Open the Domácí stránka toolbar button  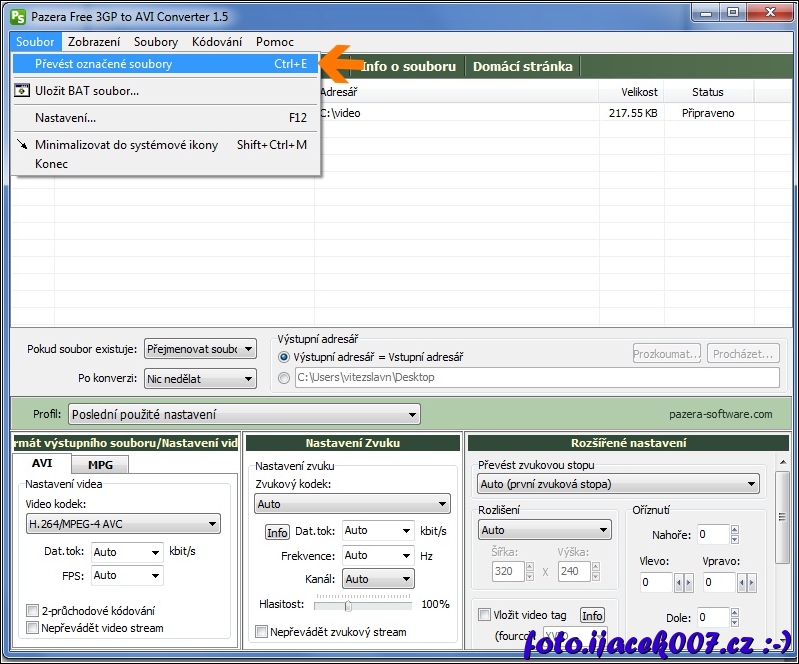[x=522, y=66]
